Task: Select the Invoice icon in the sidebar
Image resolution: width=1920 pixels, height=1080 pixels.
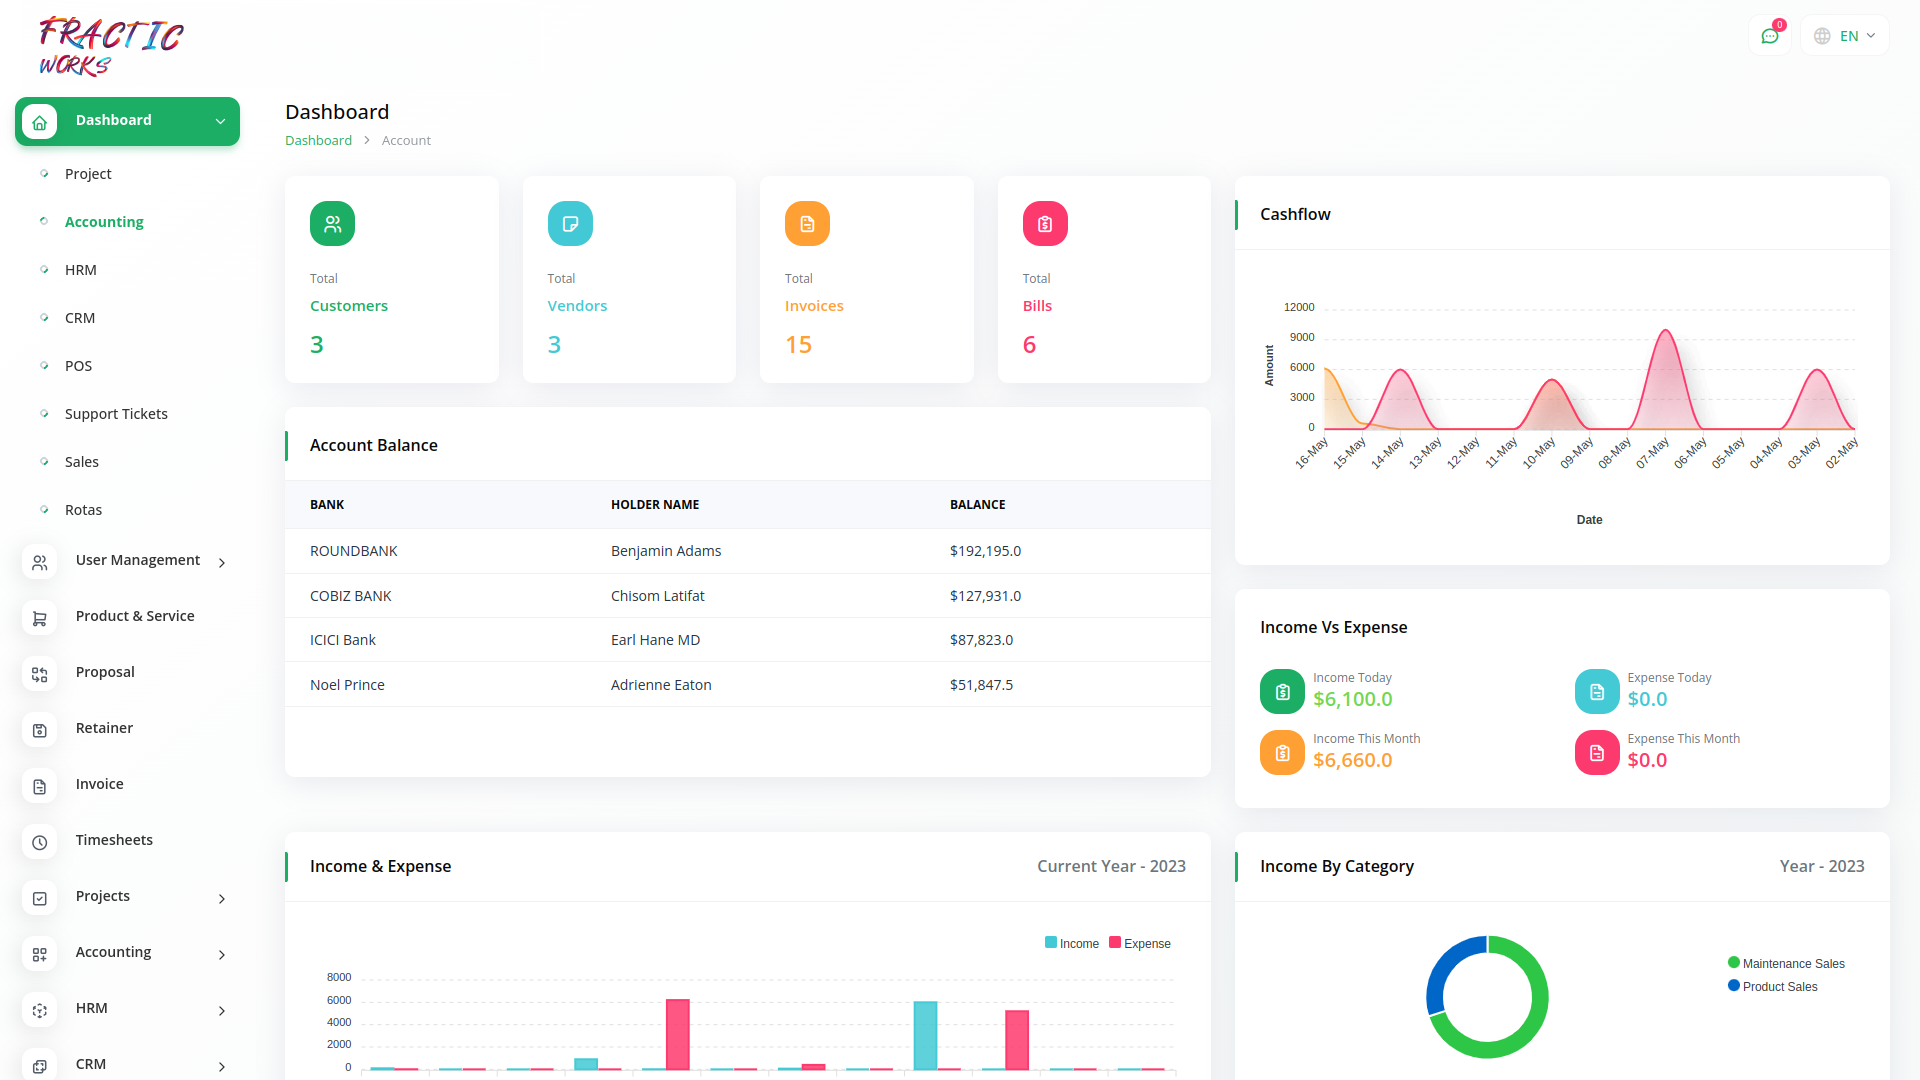Action: pos(39,787)
